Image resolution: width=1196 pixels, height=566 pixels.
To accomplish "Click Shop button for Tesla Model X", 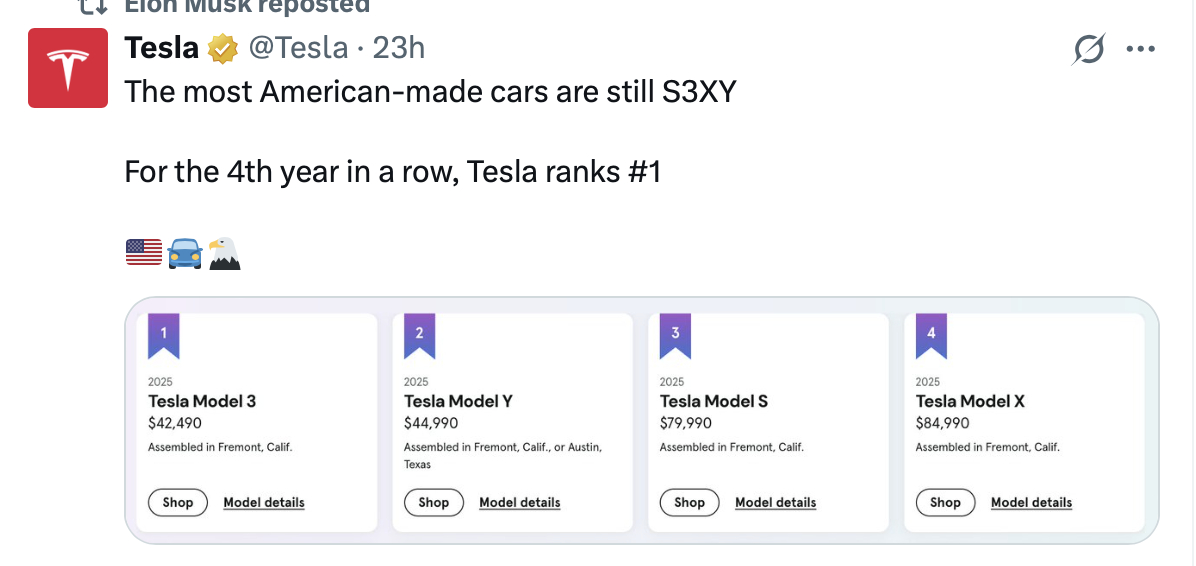I will click(x=945, y=503).
